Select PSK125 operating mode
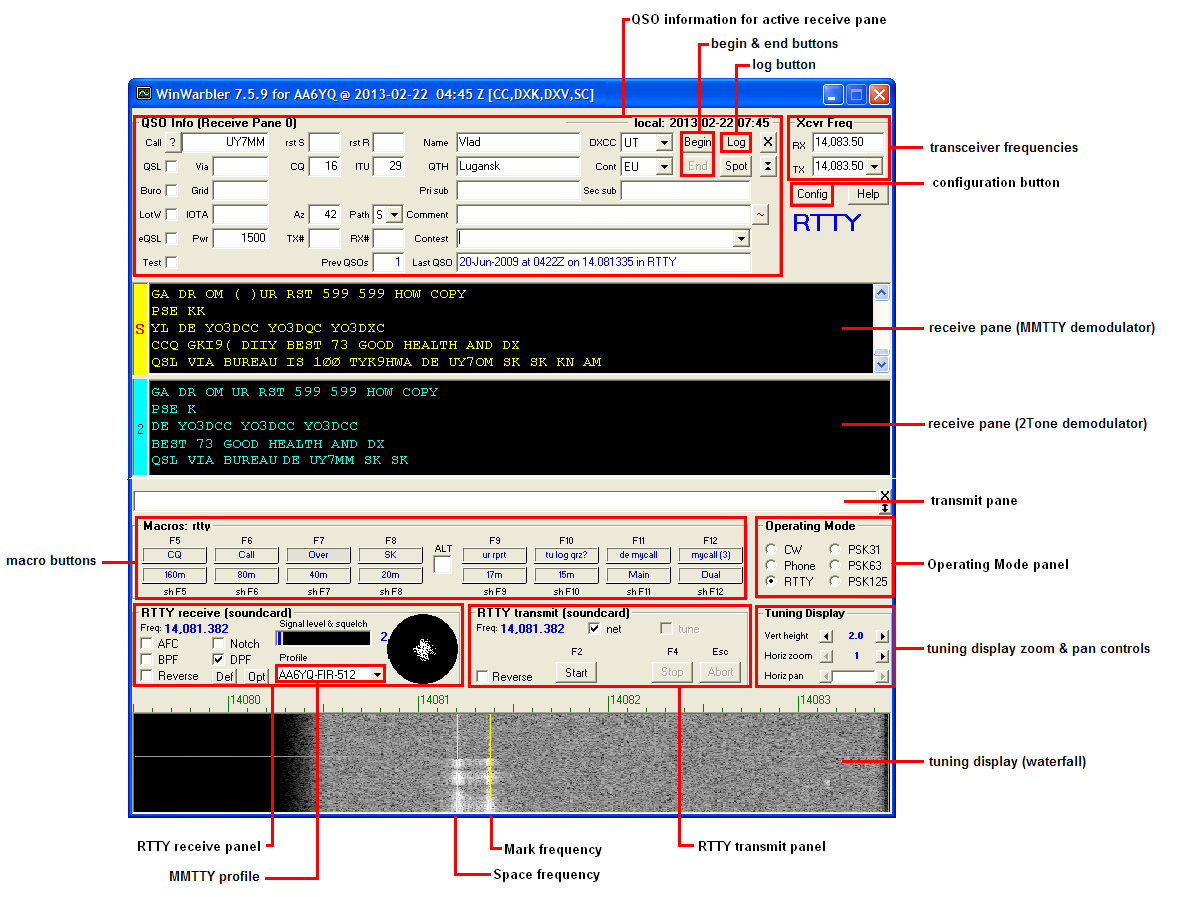This screenshot has width=1184, height=897. coord(834,581)
